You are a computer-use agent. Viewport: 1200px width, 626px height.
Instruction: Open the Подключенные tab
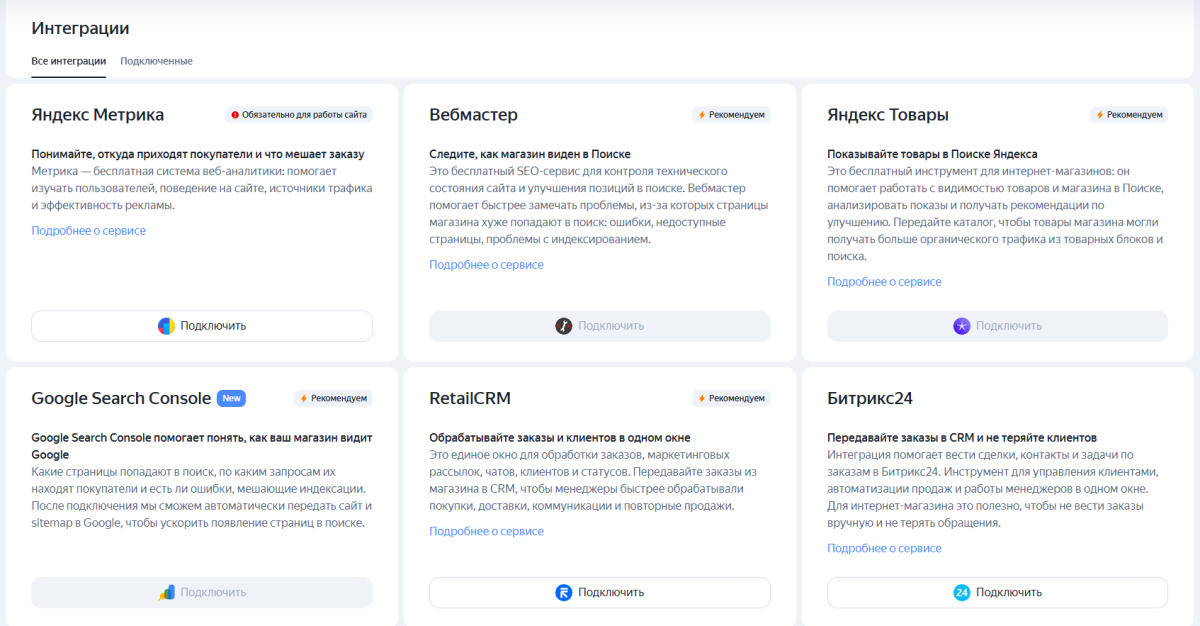(x=156, y=61)
